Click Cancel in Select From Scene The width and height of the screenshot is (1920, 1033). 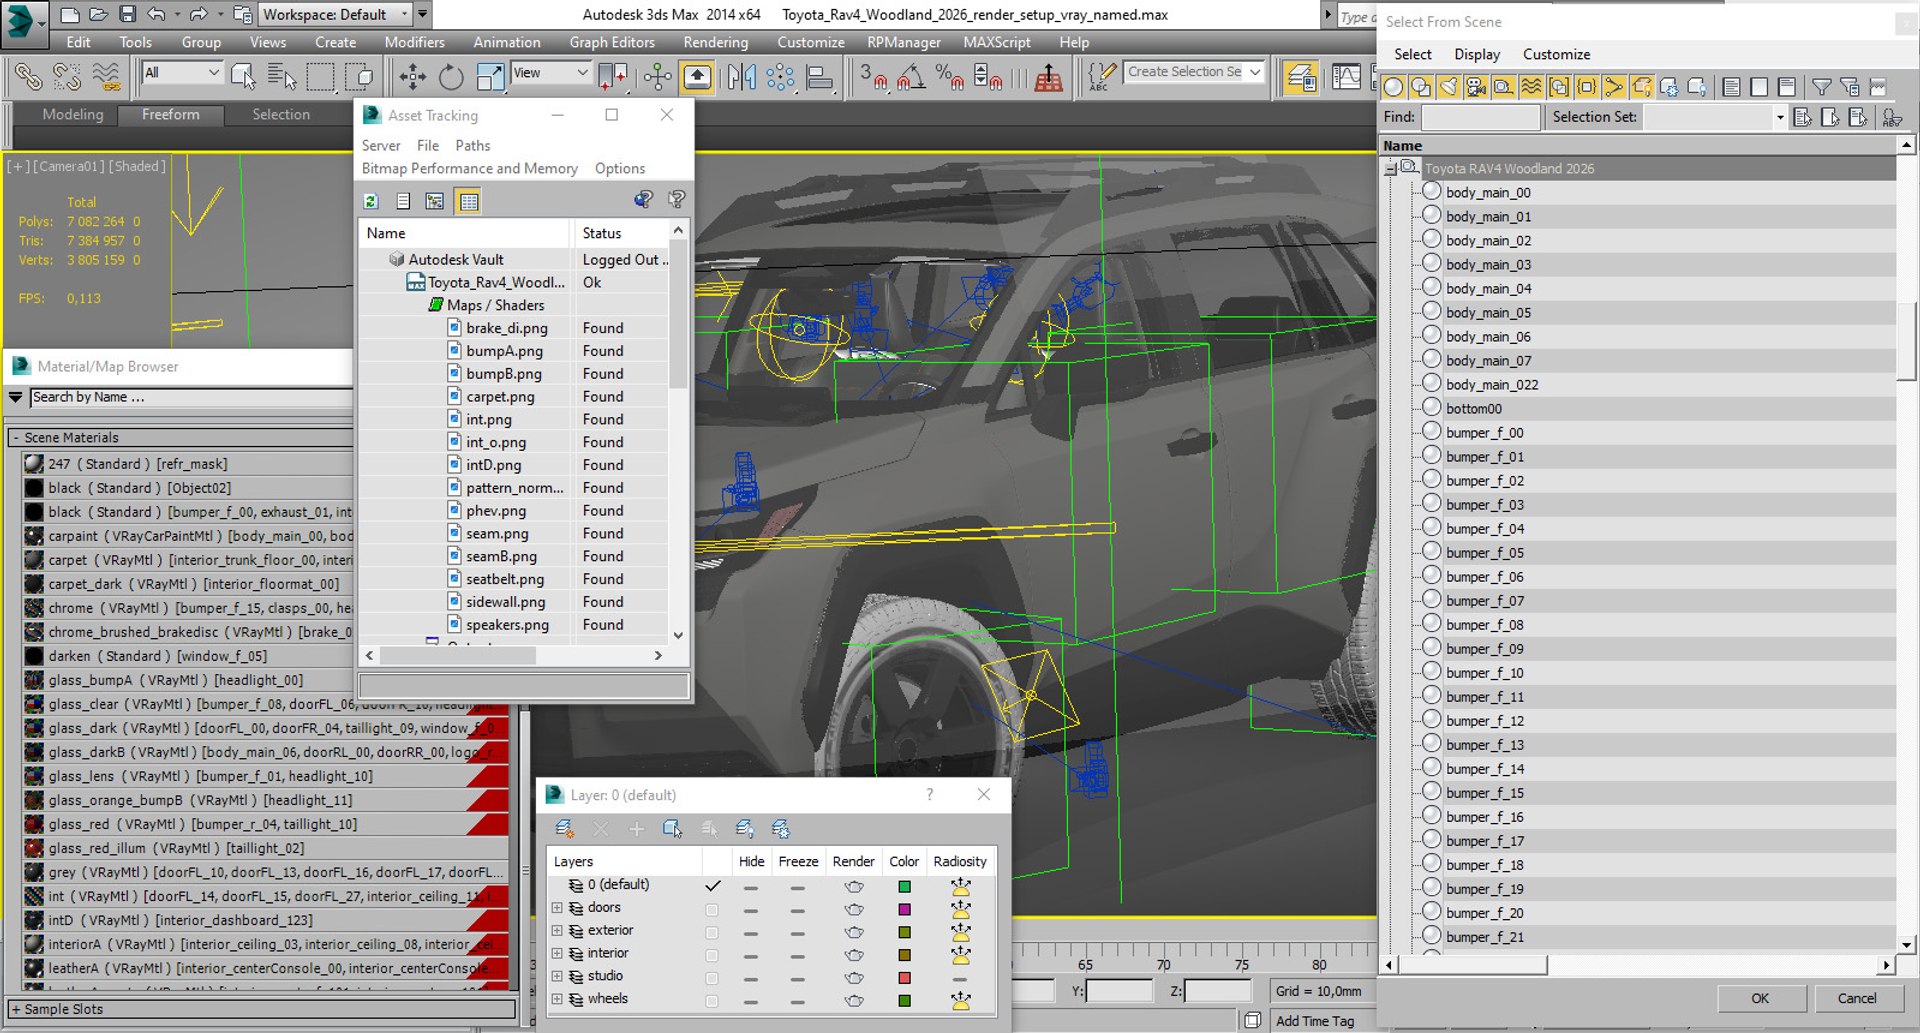(1857, 998)
